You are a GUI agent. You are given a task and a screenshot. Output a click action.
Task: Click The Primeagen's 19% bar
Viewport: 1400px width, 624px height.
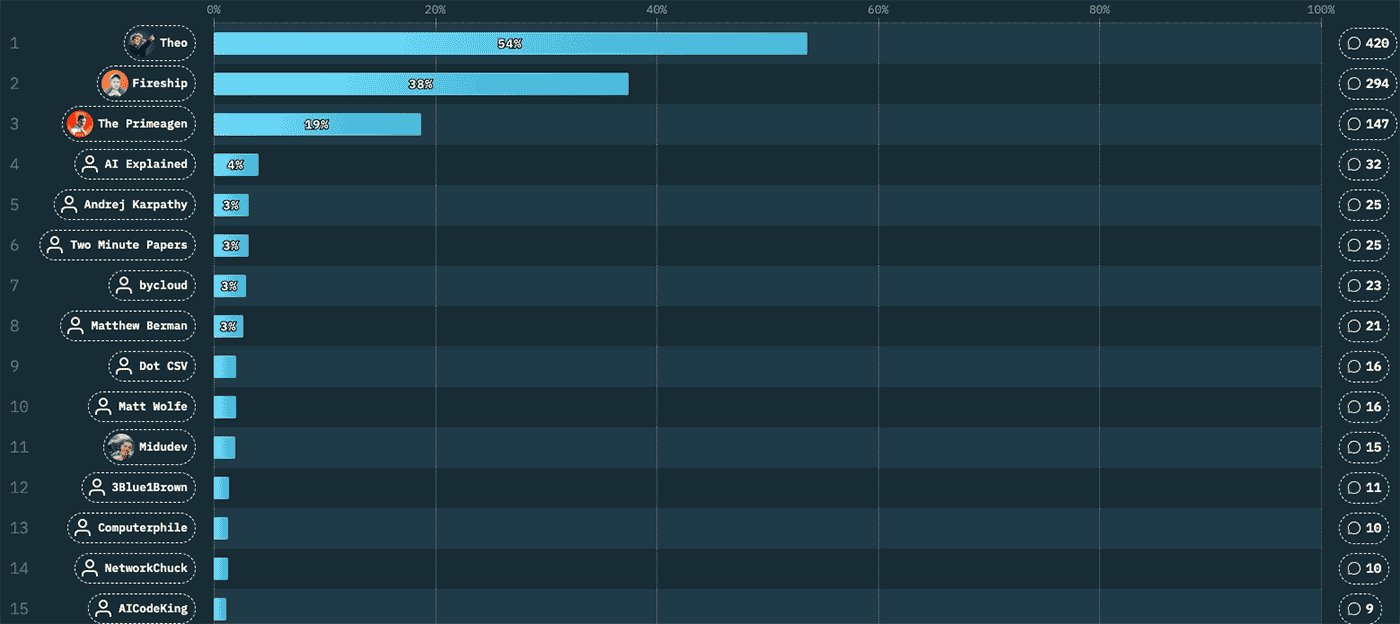coord(317,124)
